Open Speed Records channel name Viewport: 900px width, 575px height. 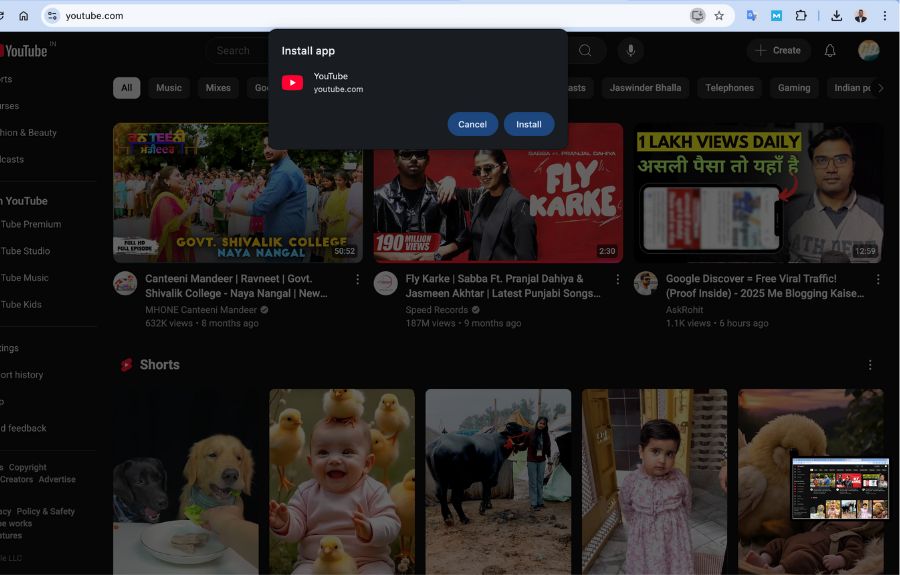pos(437,310)
